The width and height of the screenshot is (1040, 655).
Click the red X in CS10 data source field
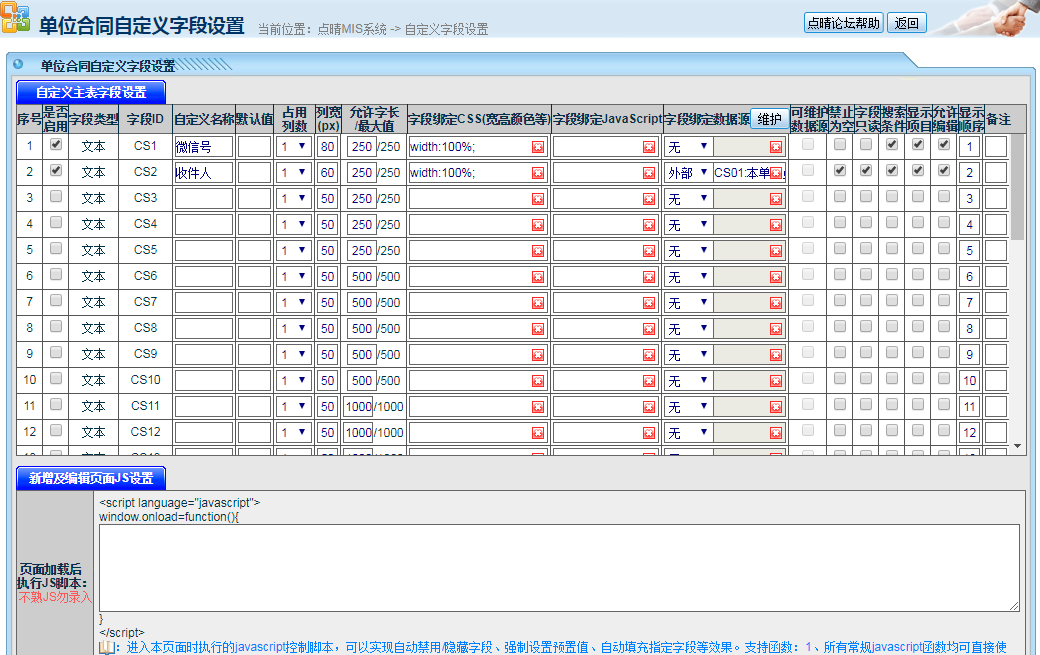coord(776,381)
